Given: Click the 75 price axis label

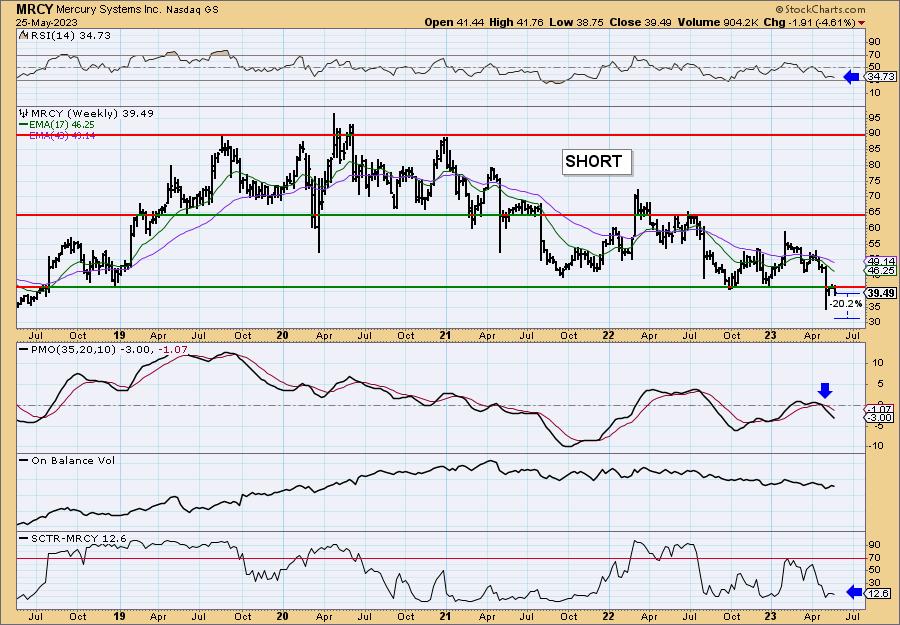Looking at the screenshot, I should [874, 180].
